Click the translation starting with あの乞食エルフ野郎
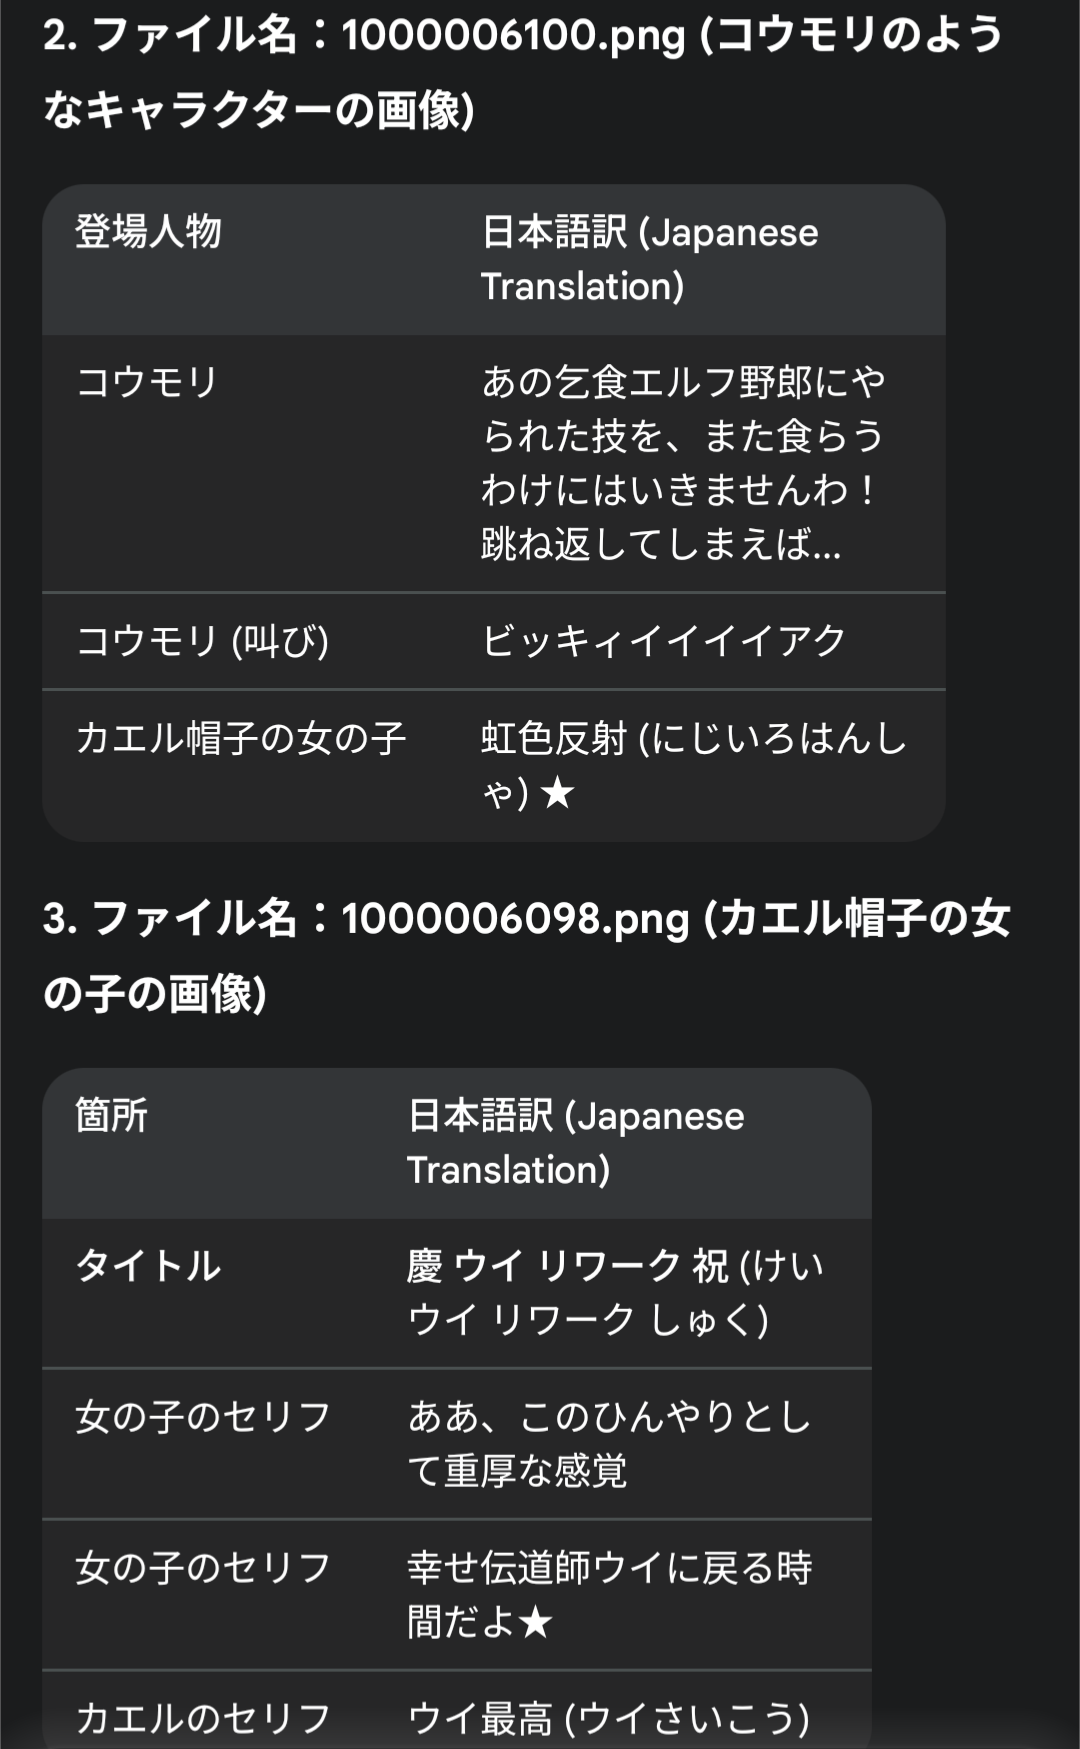This screenshot has height=1749, width=1080. pos(683,463)
